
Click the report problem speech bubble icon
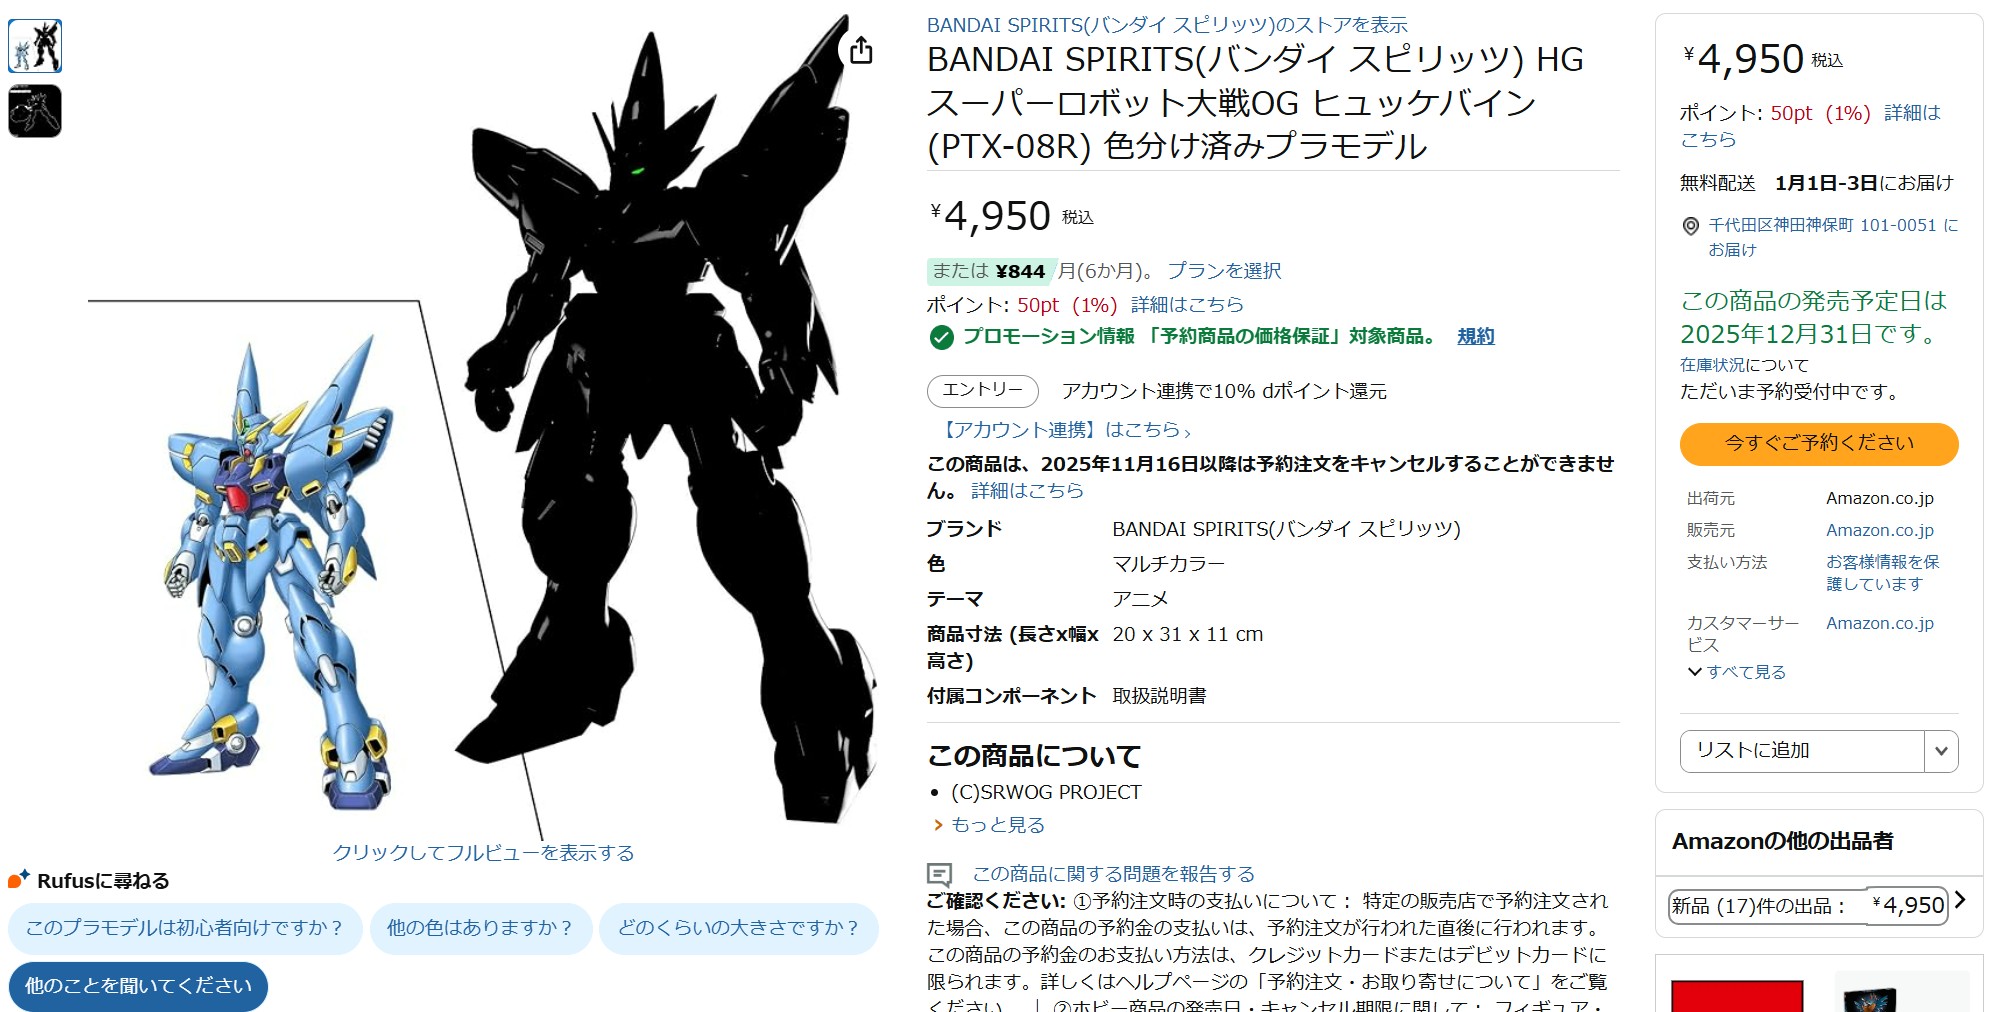pos(940,875)
